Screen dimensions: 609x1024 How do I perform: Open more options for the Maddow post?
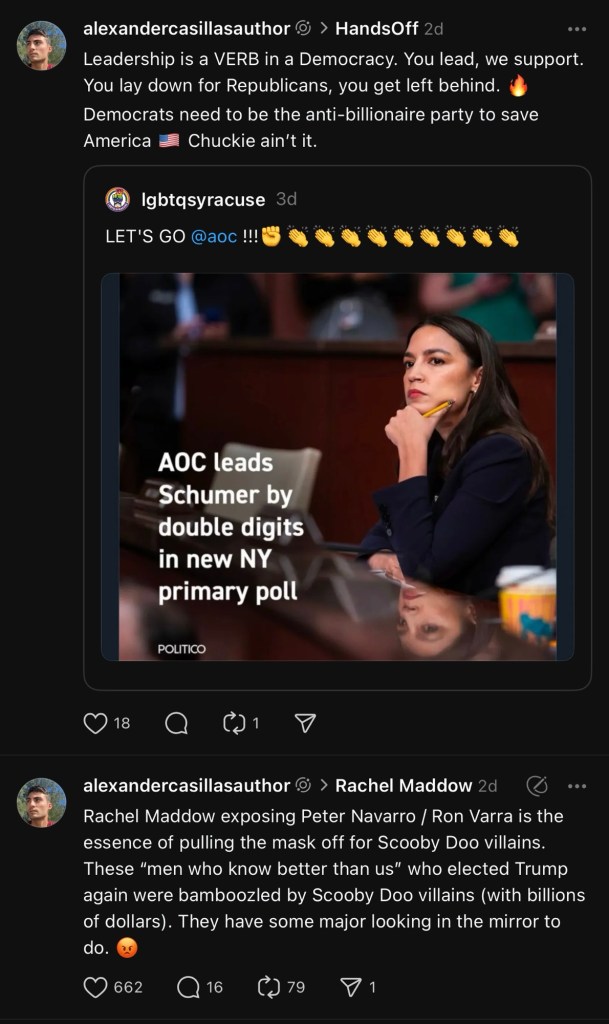[x=577, y=785]
